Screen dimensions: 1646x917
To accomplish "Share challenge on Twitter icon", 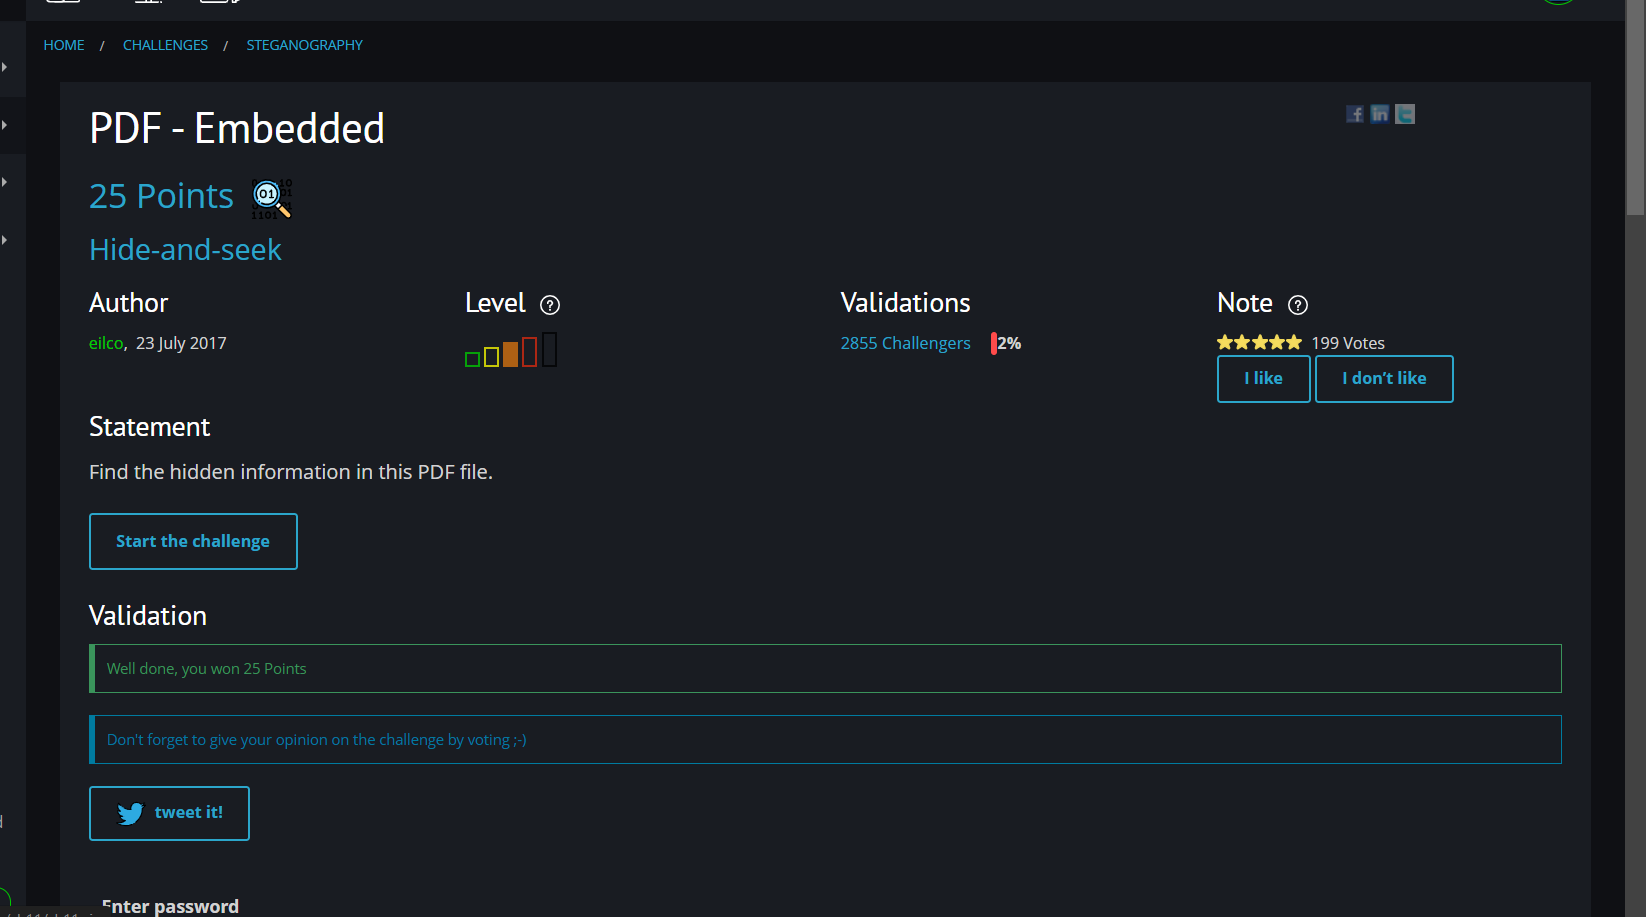I will (x=1405, y=114).
